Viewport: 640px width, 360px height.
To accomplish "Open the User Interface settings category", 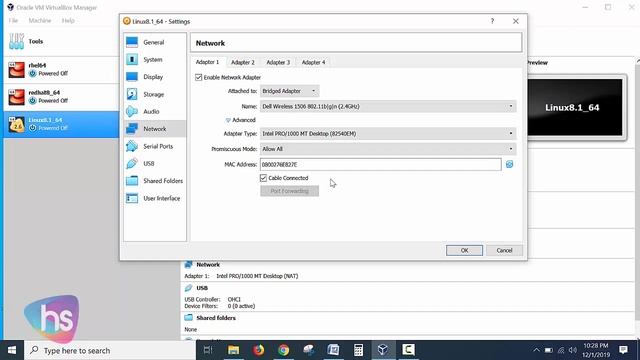I will pos(155,198).
